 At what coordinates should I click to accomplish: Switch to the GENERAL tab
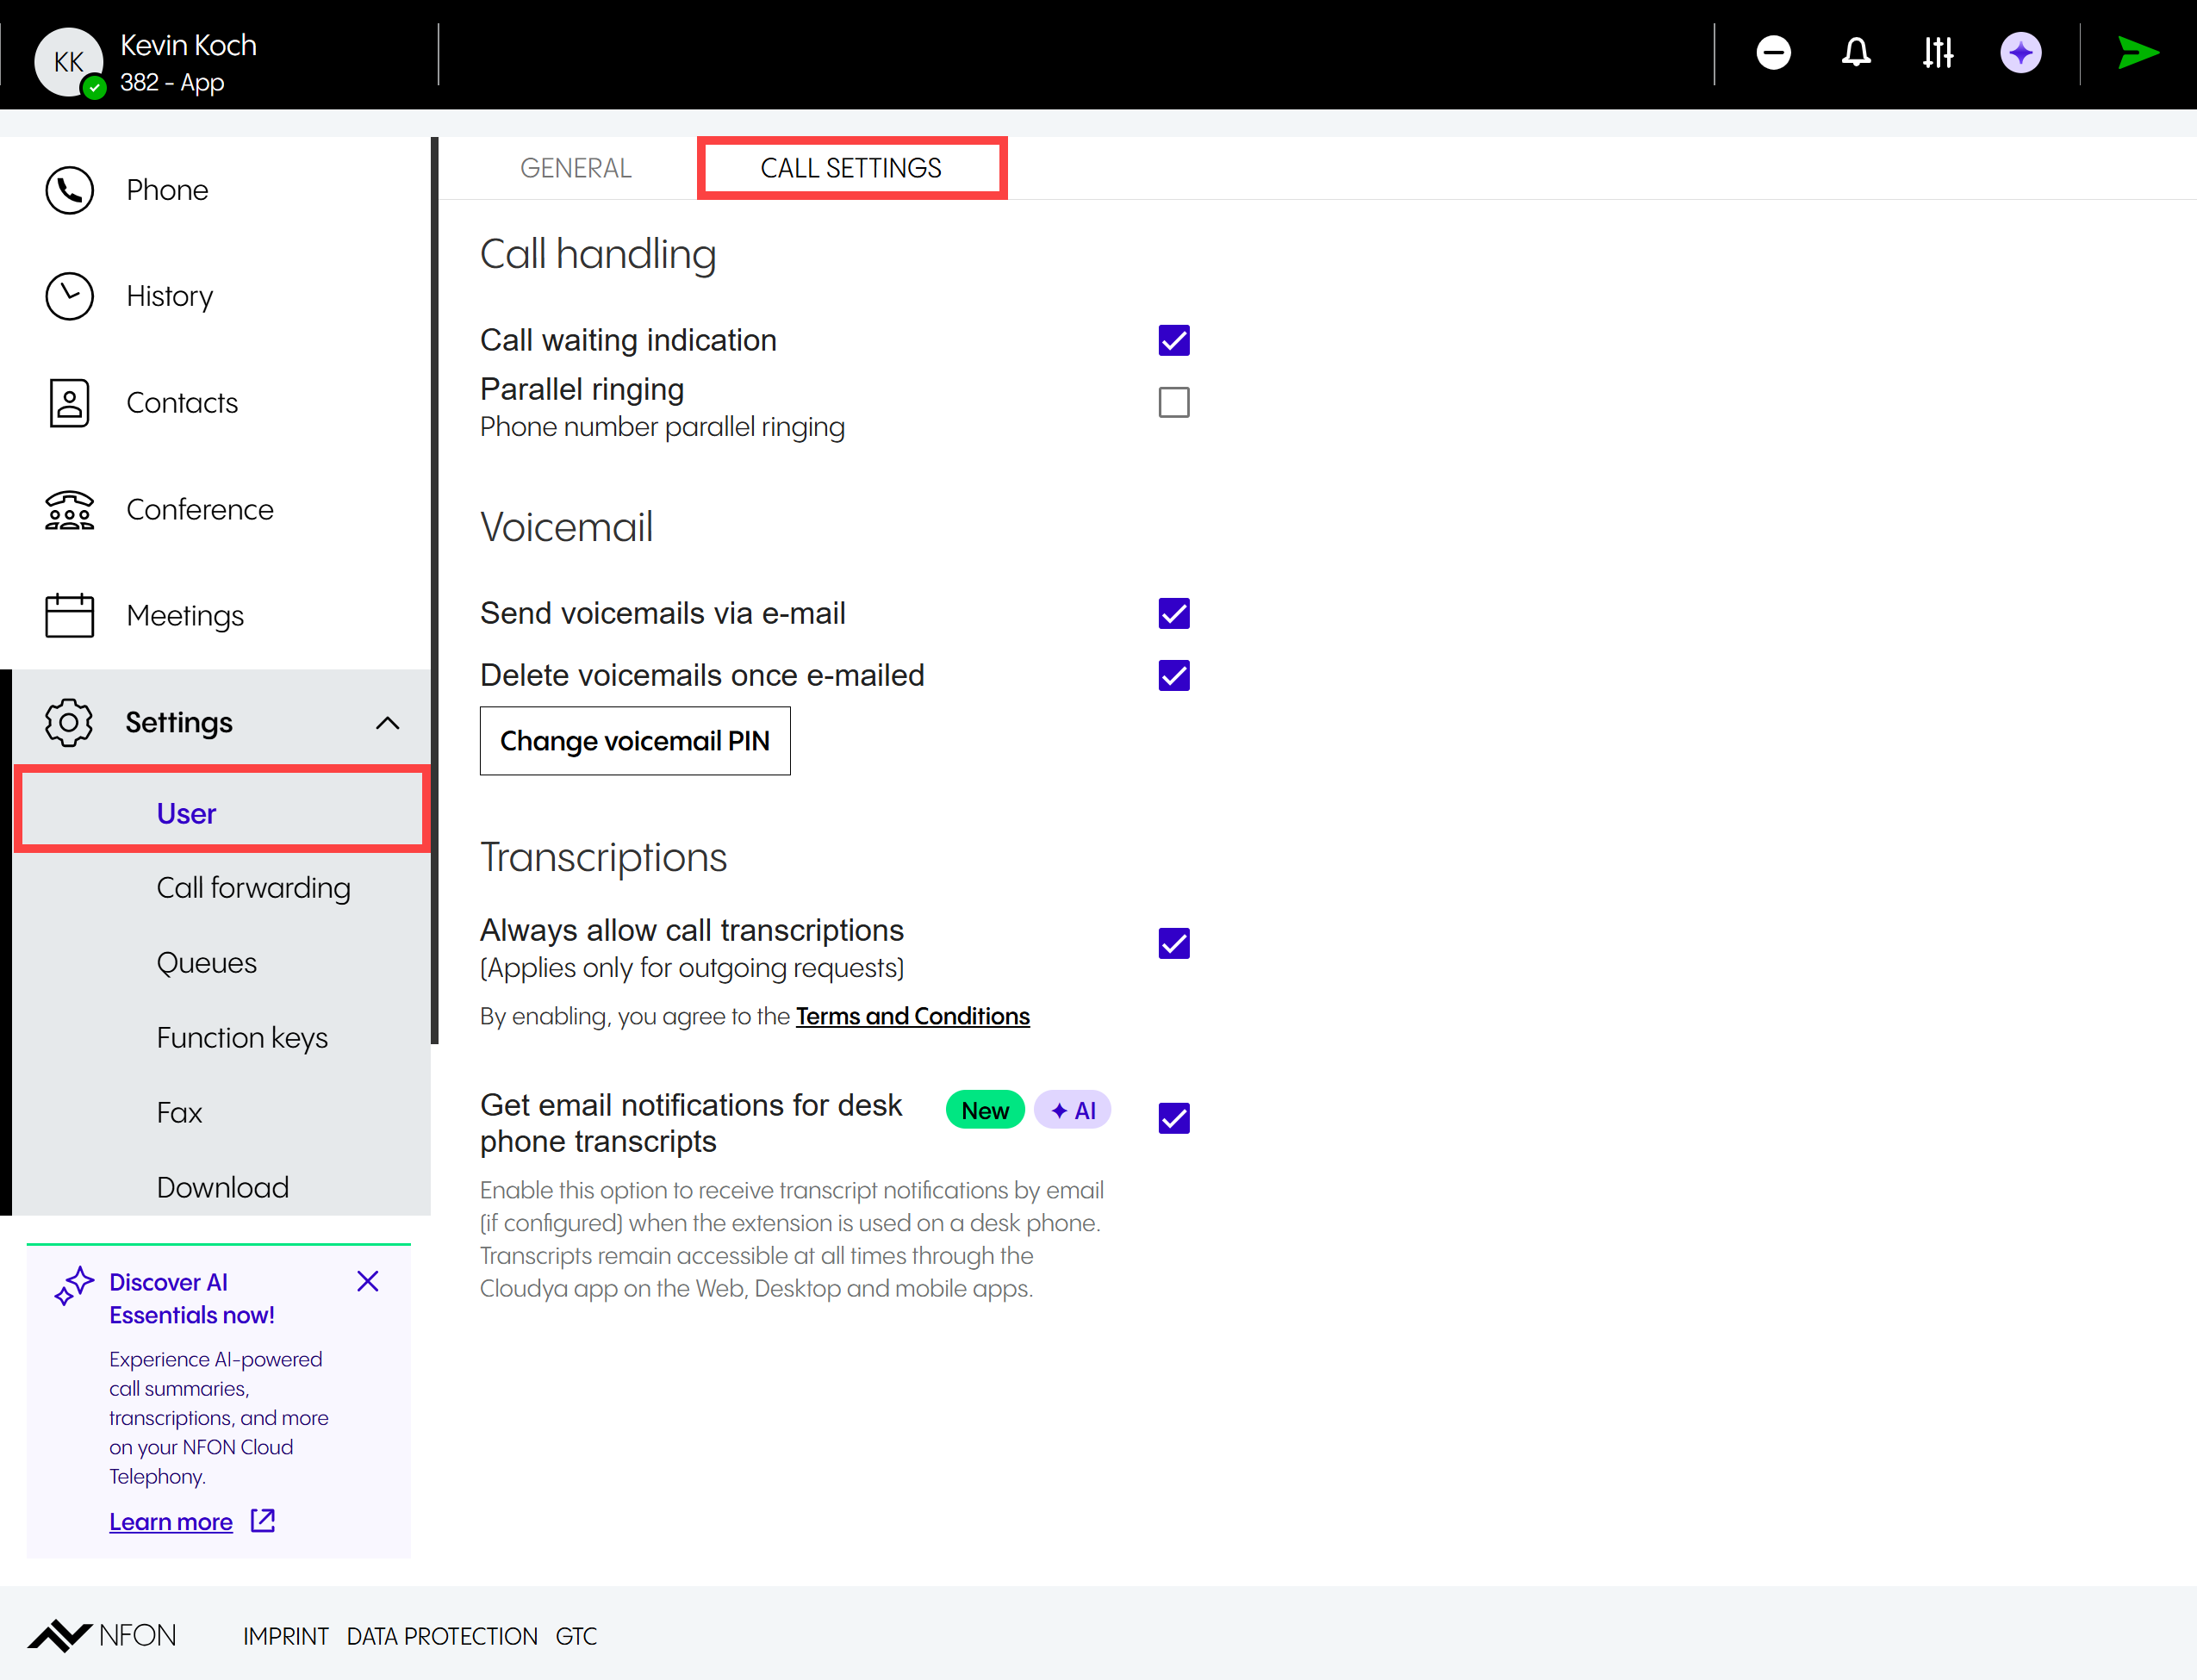click(x=576, y=168)
